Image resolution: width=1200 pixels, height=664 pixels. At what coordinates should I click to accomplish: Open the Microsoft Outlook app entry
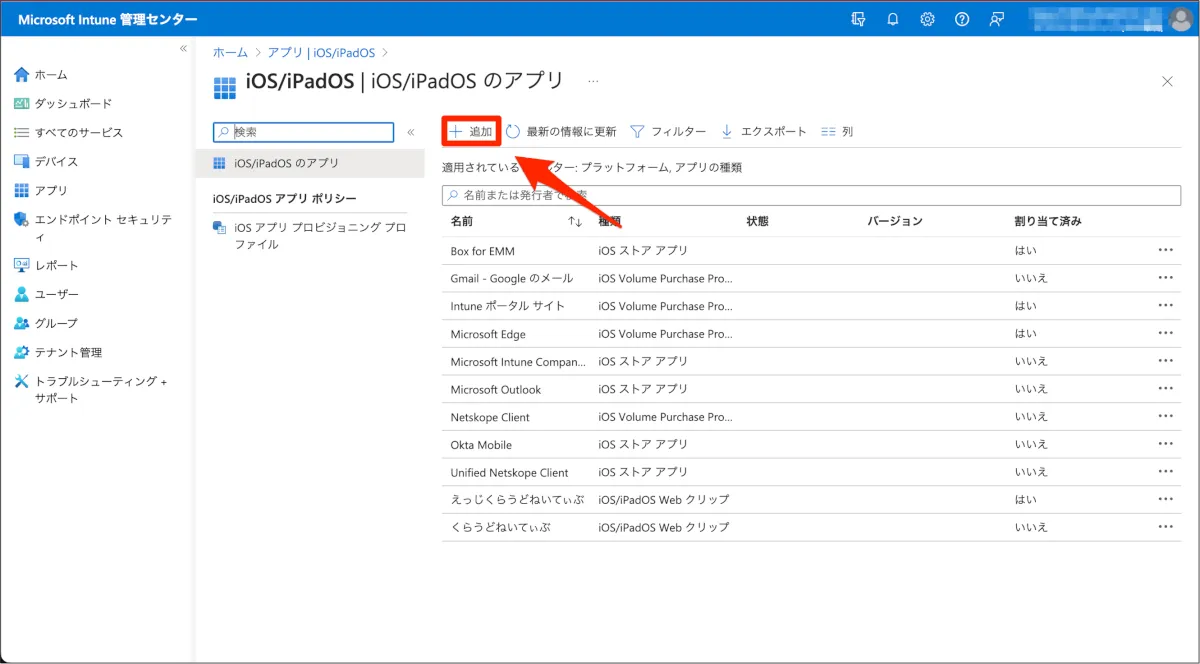point(496,390)
